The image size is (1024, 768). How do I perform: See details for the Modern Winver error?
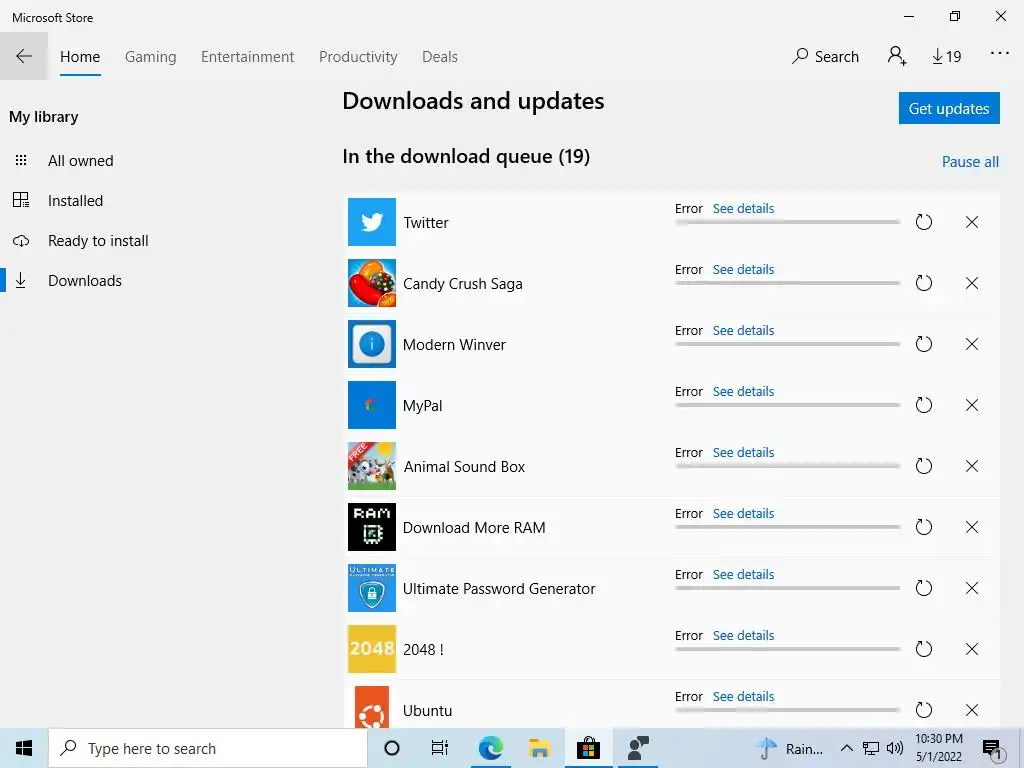coord(743,330)
